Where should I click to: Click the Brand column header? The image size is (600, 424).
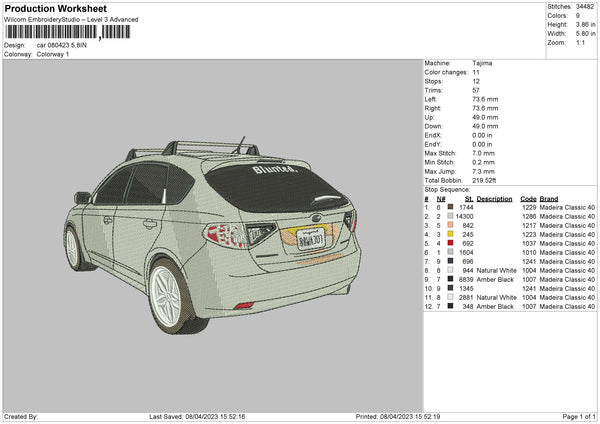tap(549, 198)
